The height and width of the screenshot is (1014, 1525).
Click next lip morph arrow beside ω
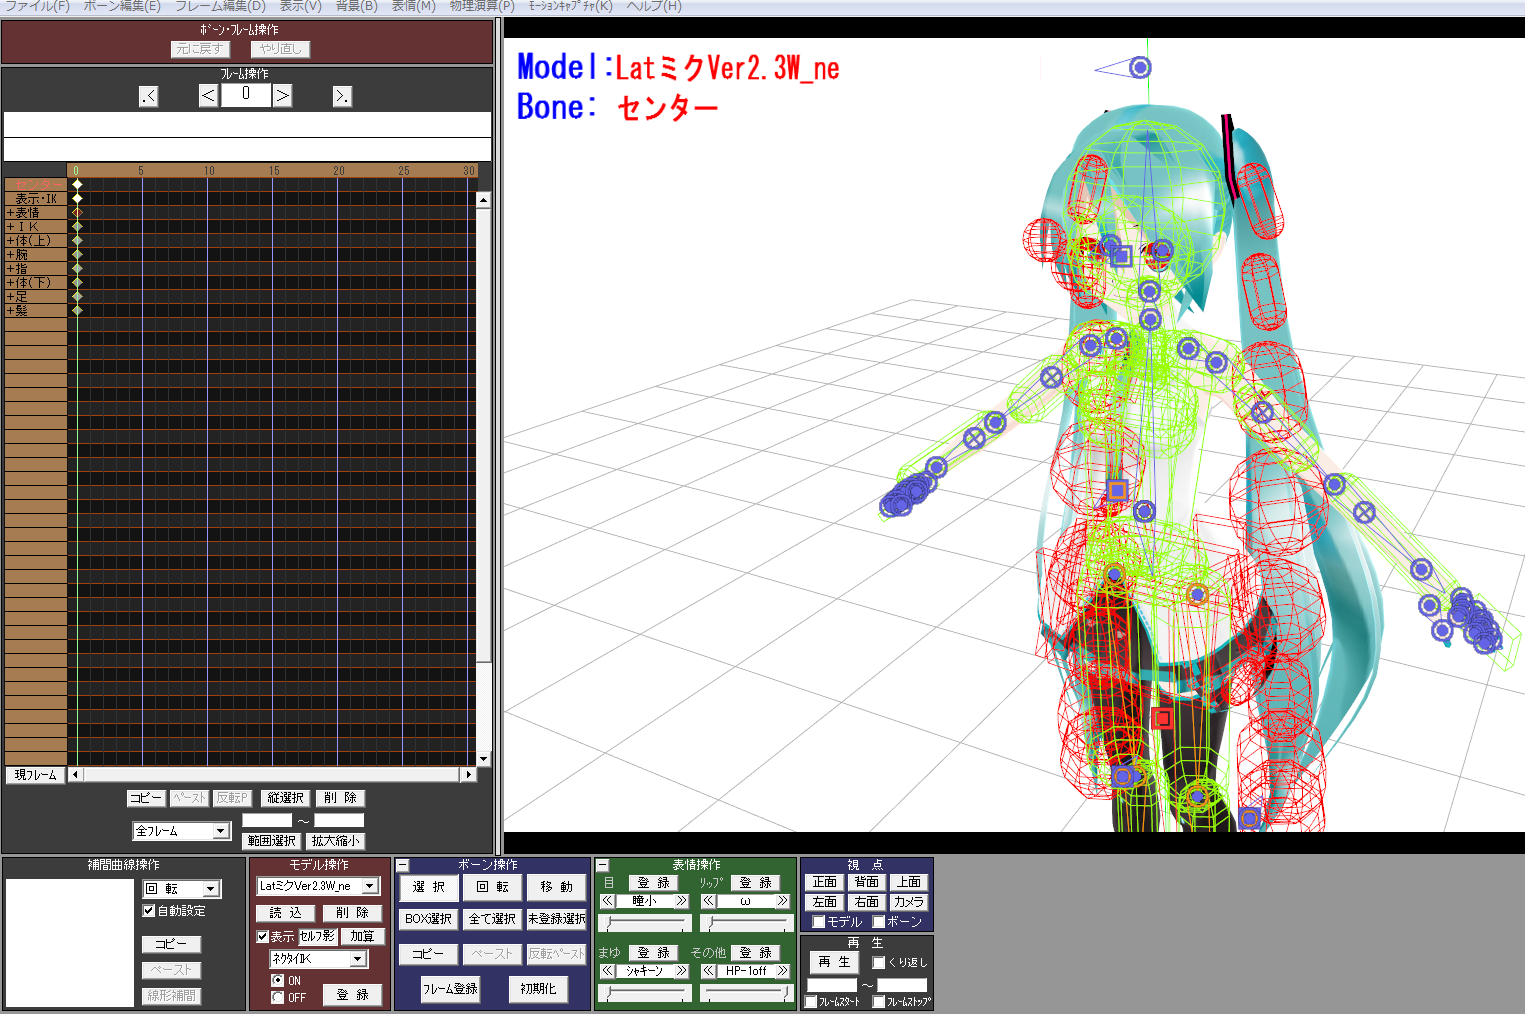tap(783, 901)
